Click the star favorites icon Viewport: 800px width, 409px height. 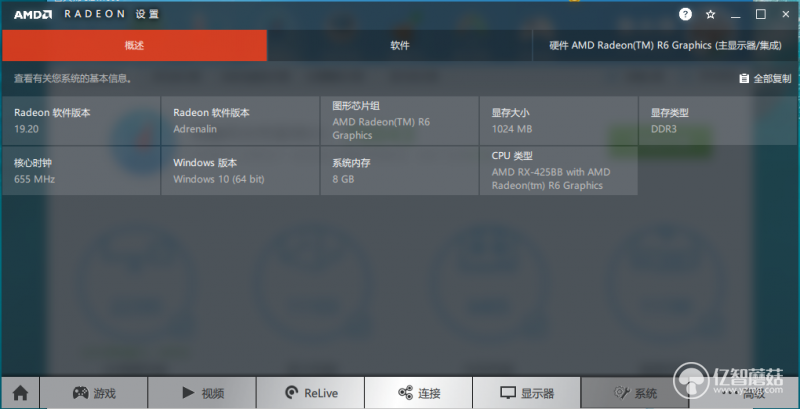tap(710, 15)
